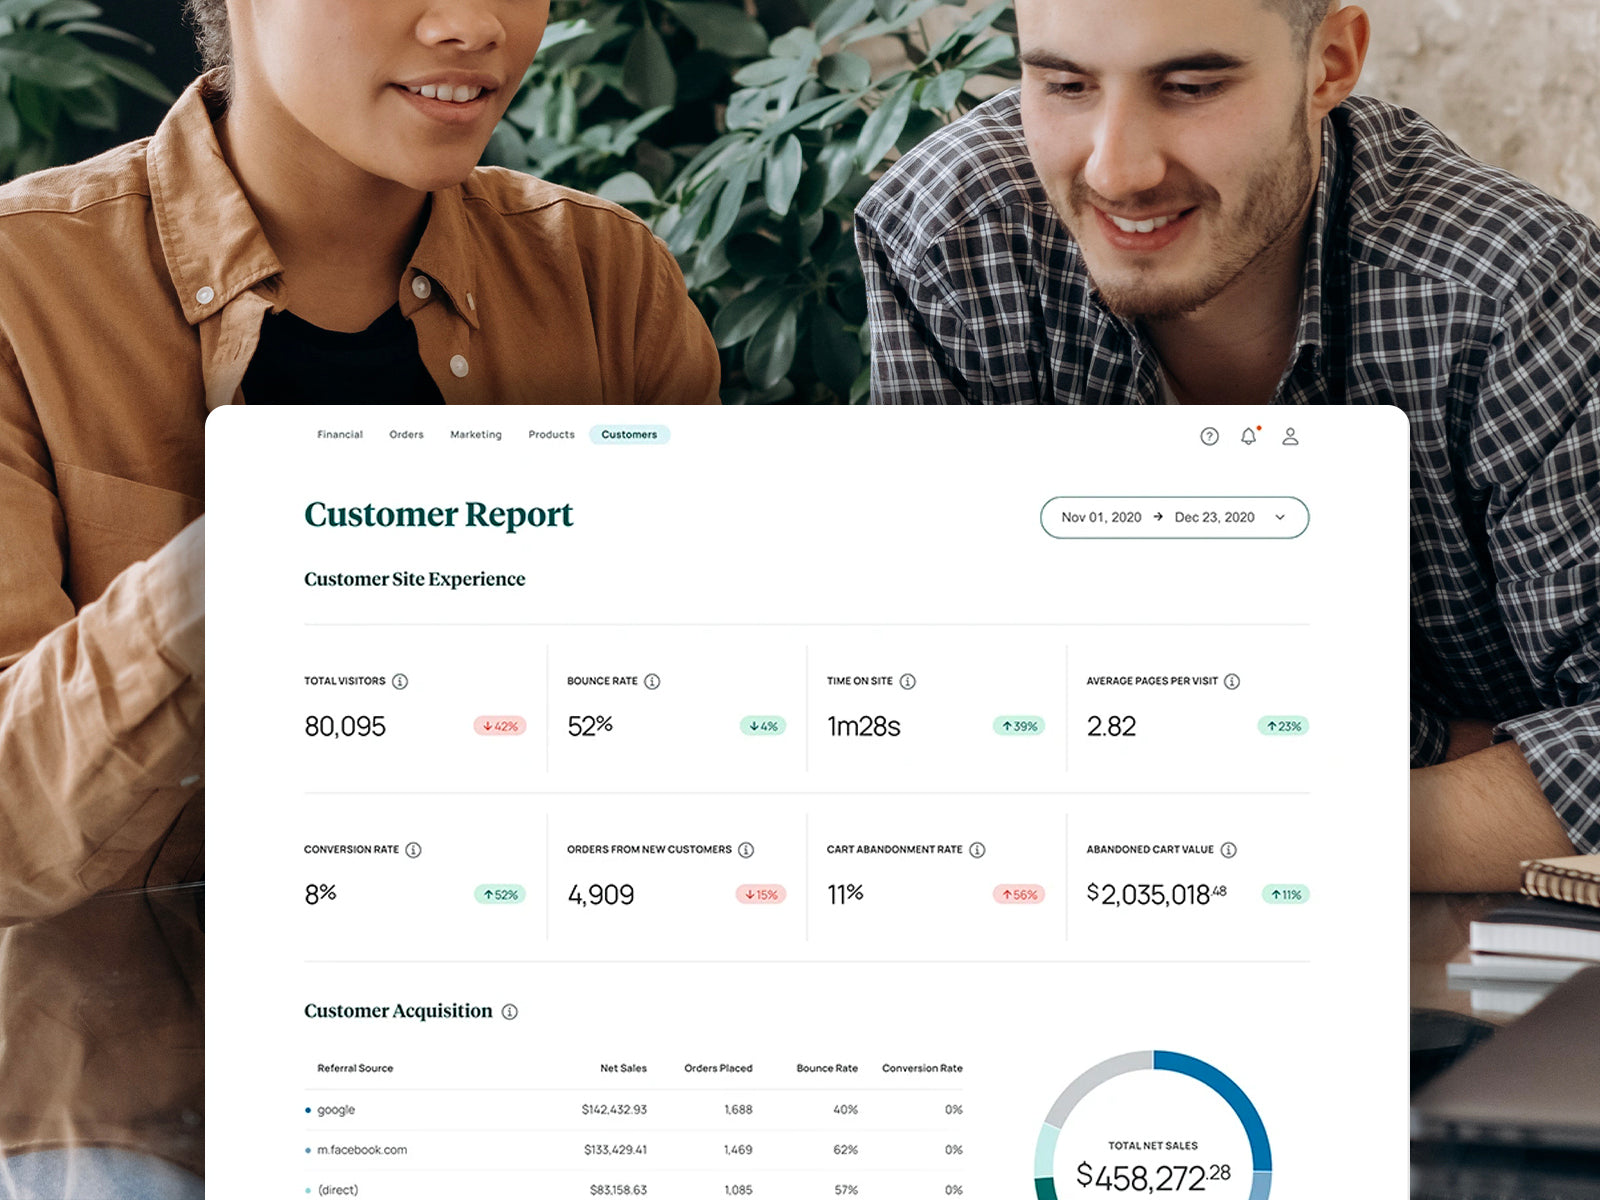Image resolution: width=1600 pixels, height=1200 pixels.
Task: Show info for Abandoned Cart Value
Action: click(x=1228, y=850)
